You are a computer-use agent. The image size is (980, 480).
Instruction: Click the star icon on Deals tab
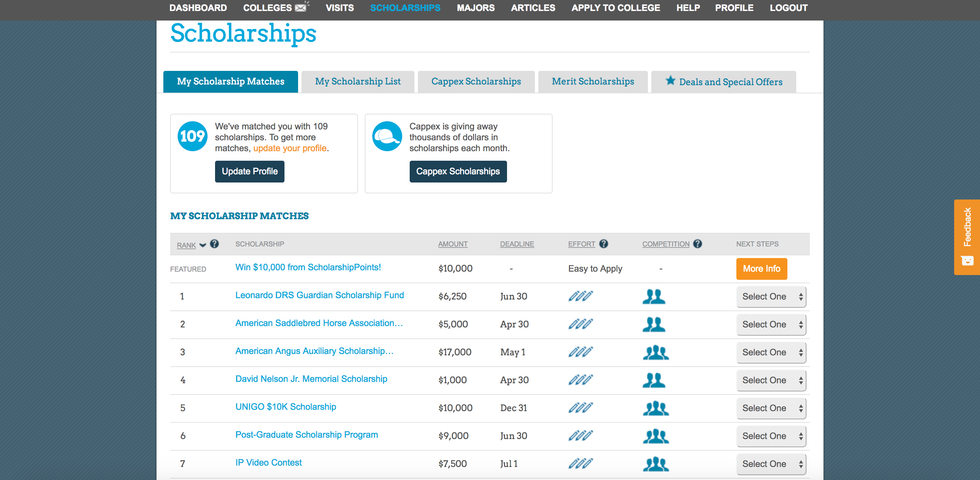[x=670, y=81]
